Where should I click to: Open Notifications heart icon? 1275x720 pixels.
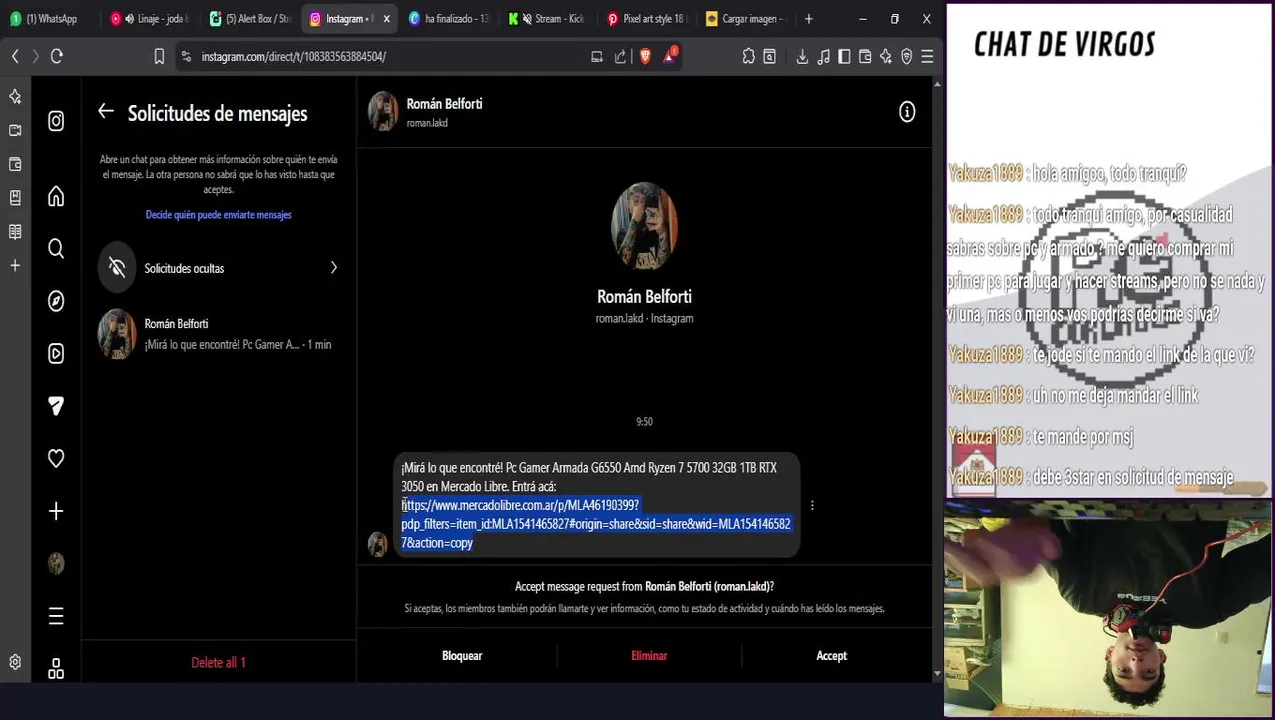pyautogui.click(x=56, y=458)
